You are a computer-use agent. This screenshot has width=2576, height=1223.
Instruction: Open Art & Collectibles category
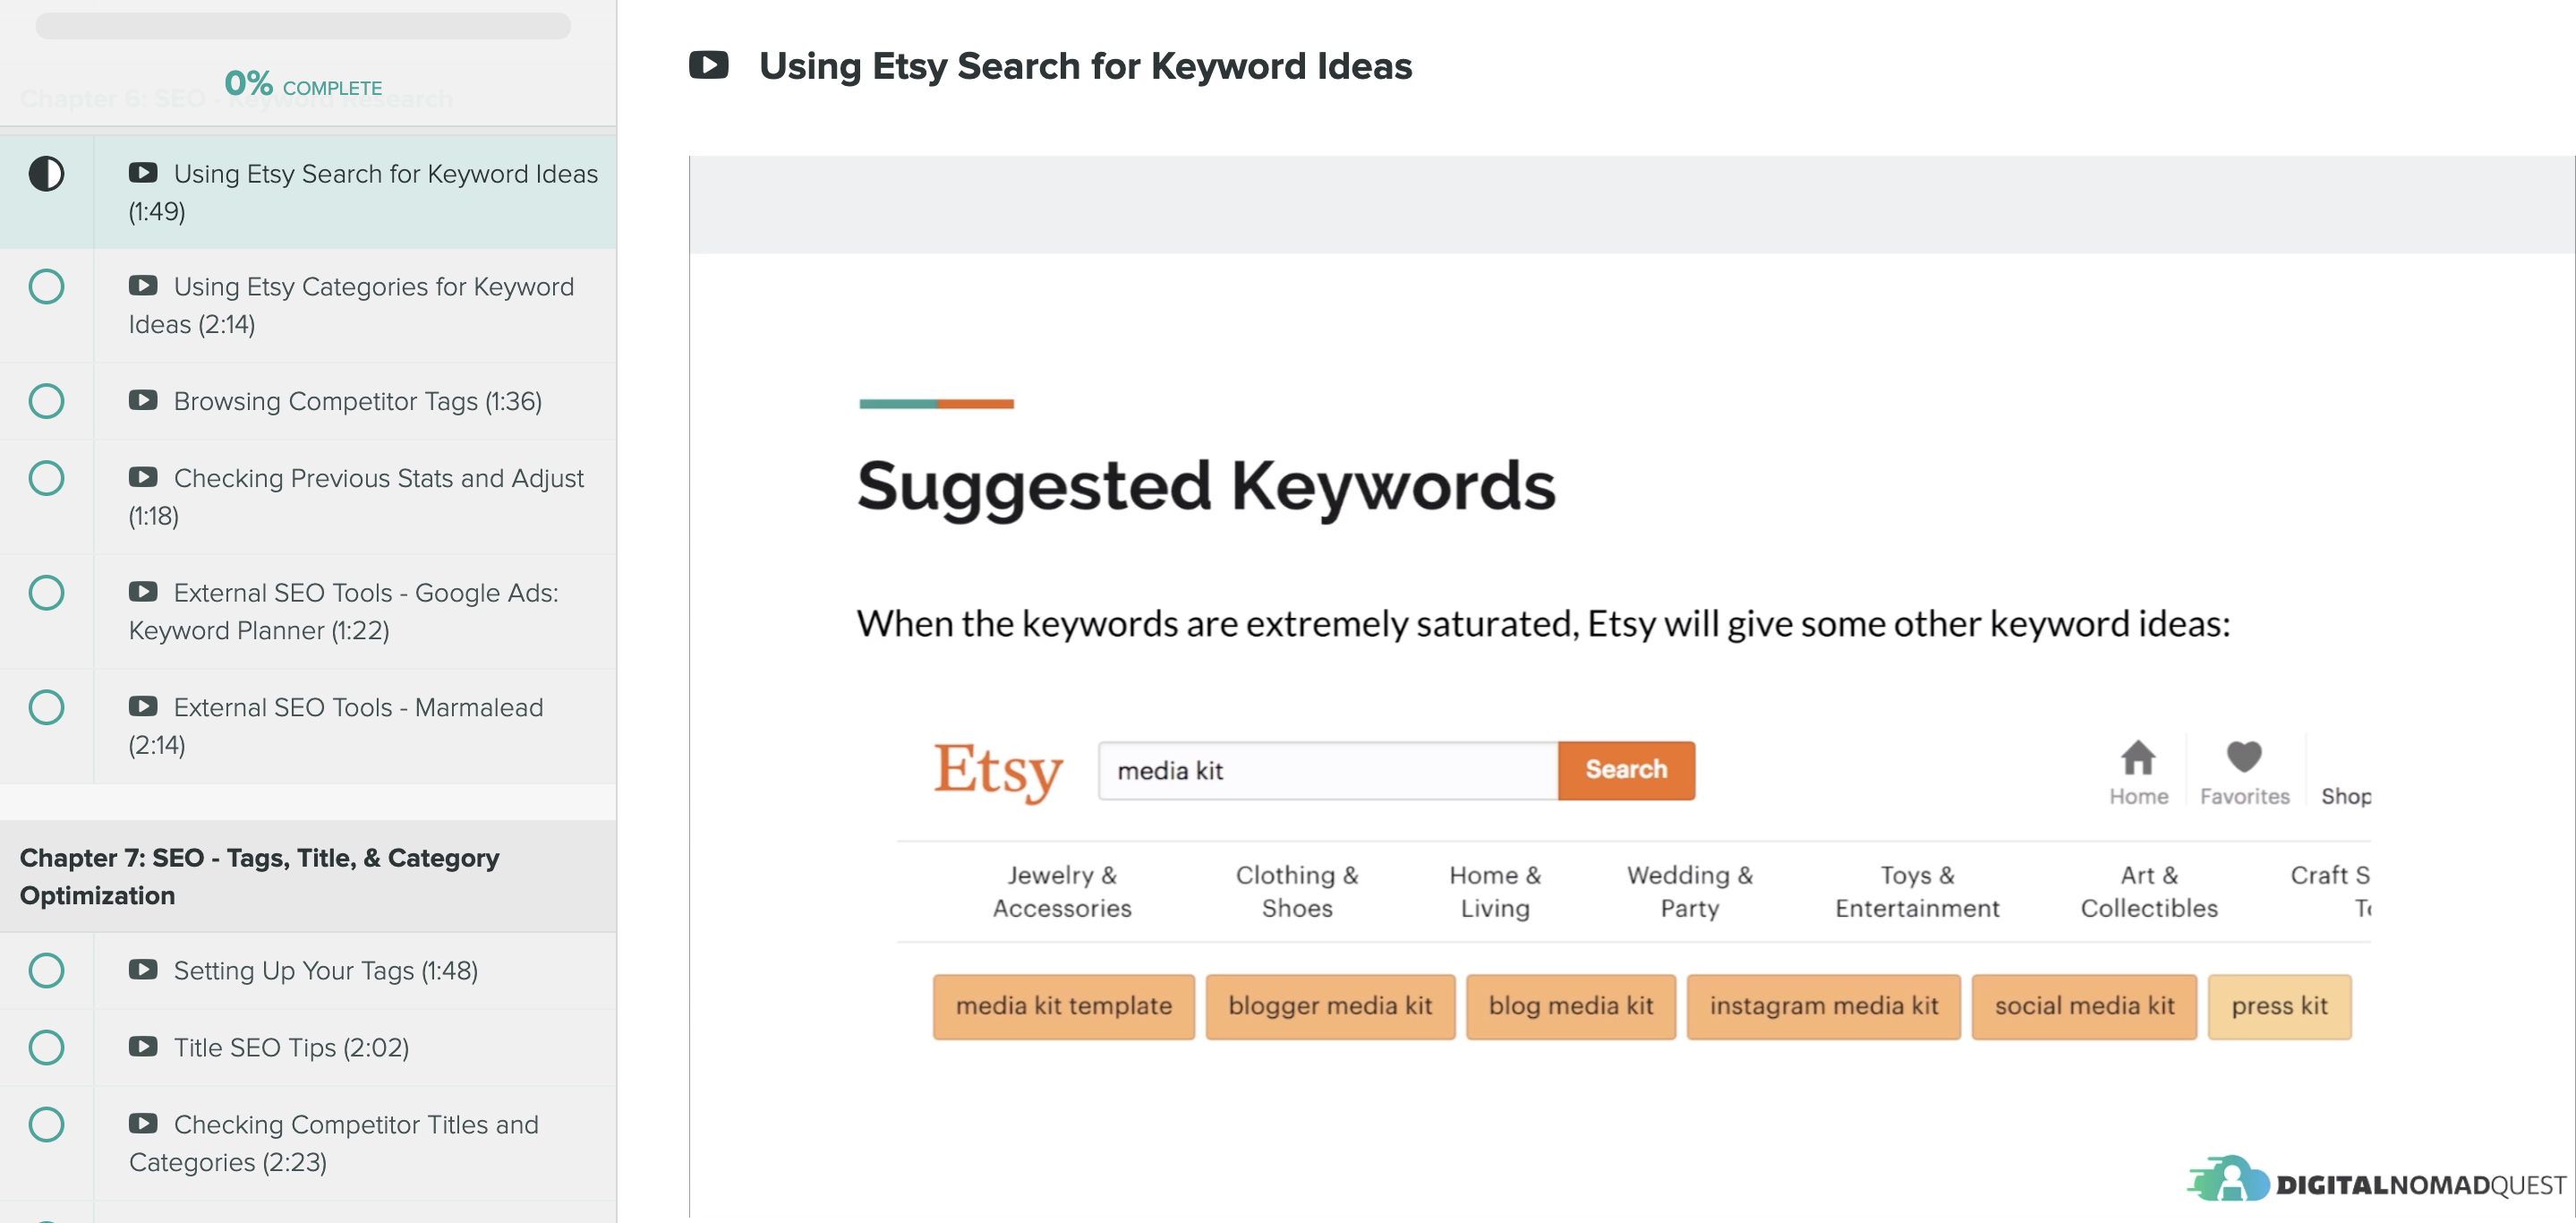point(2149,891)
